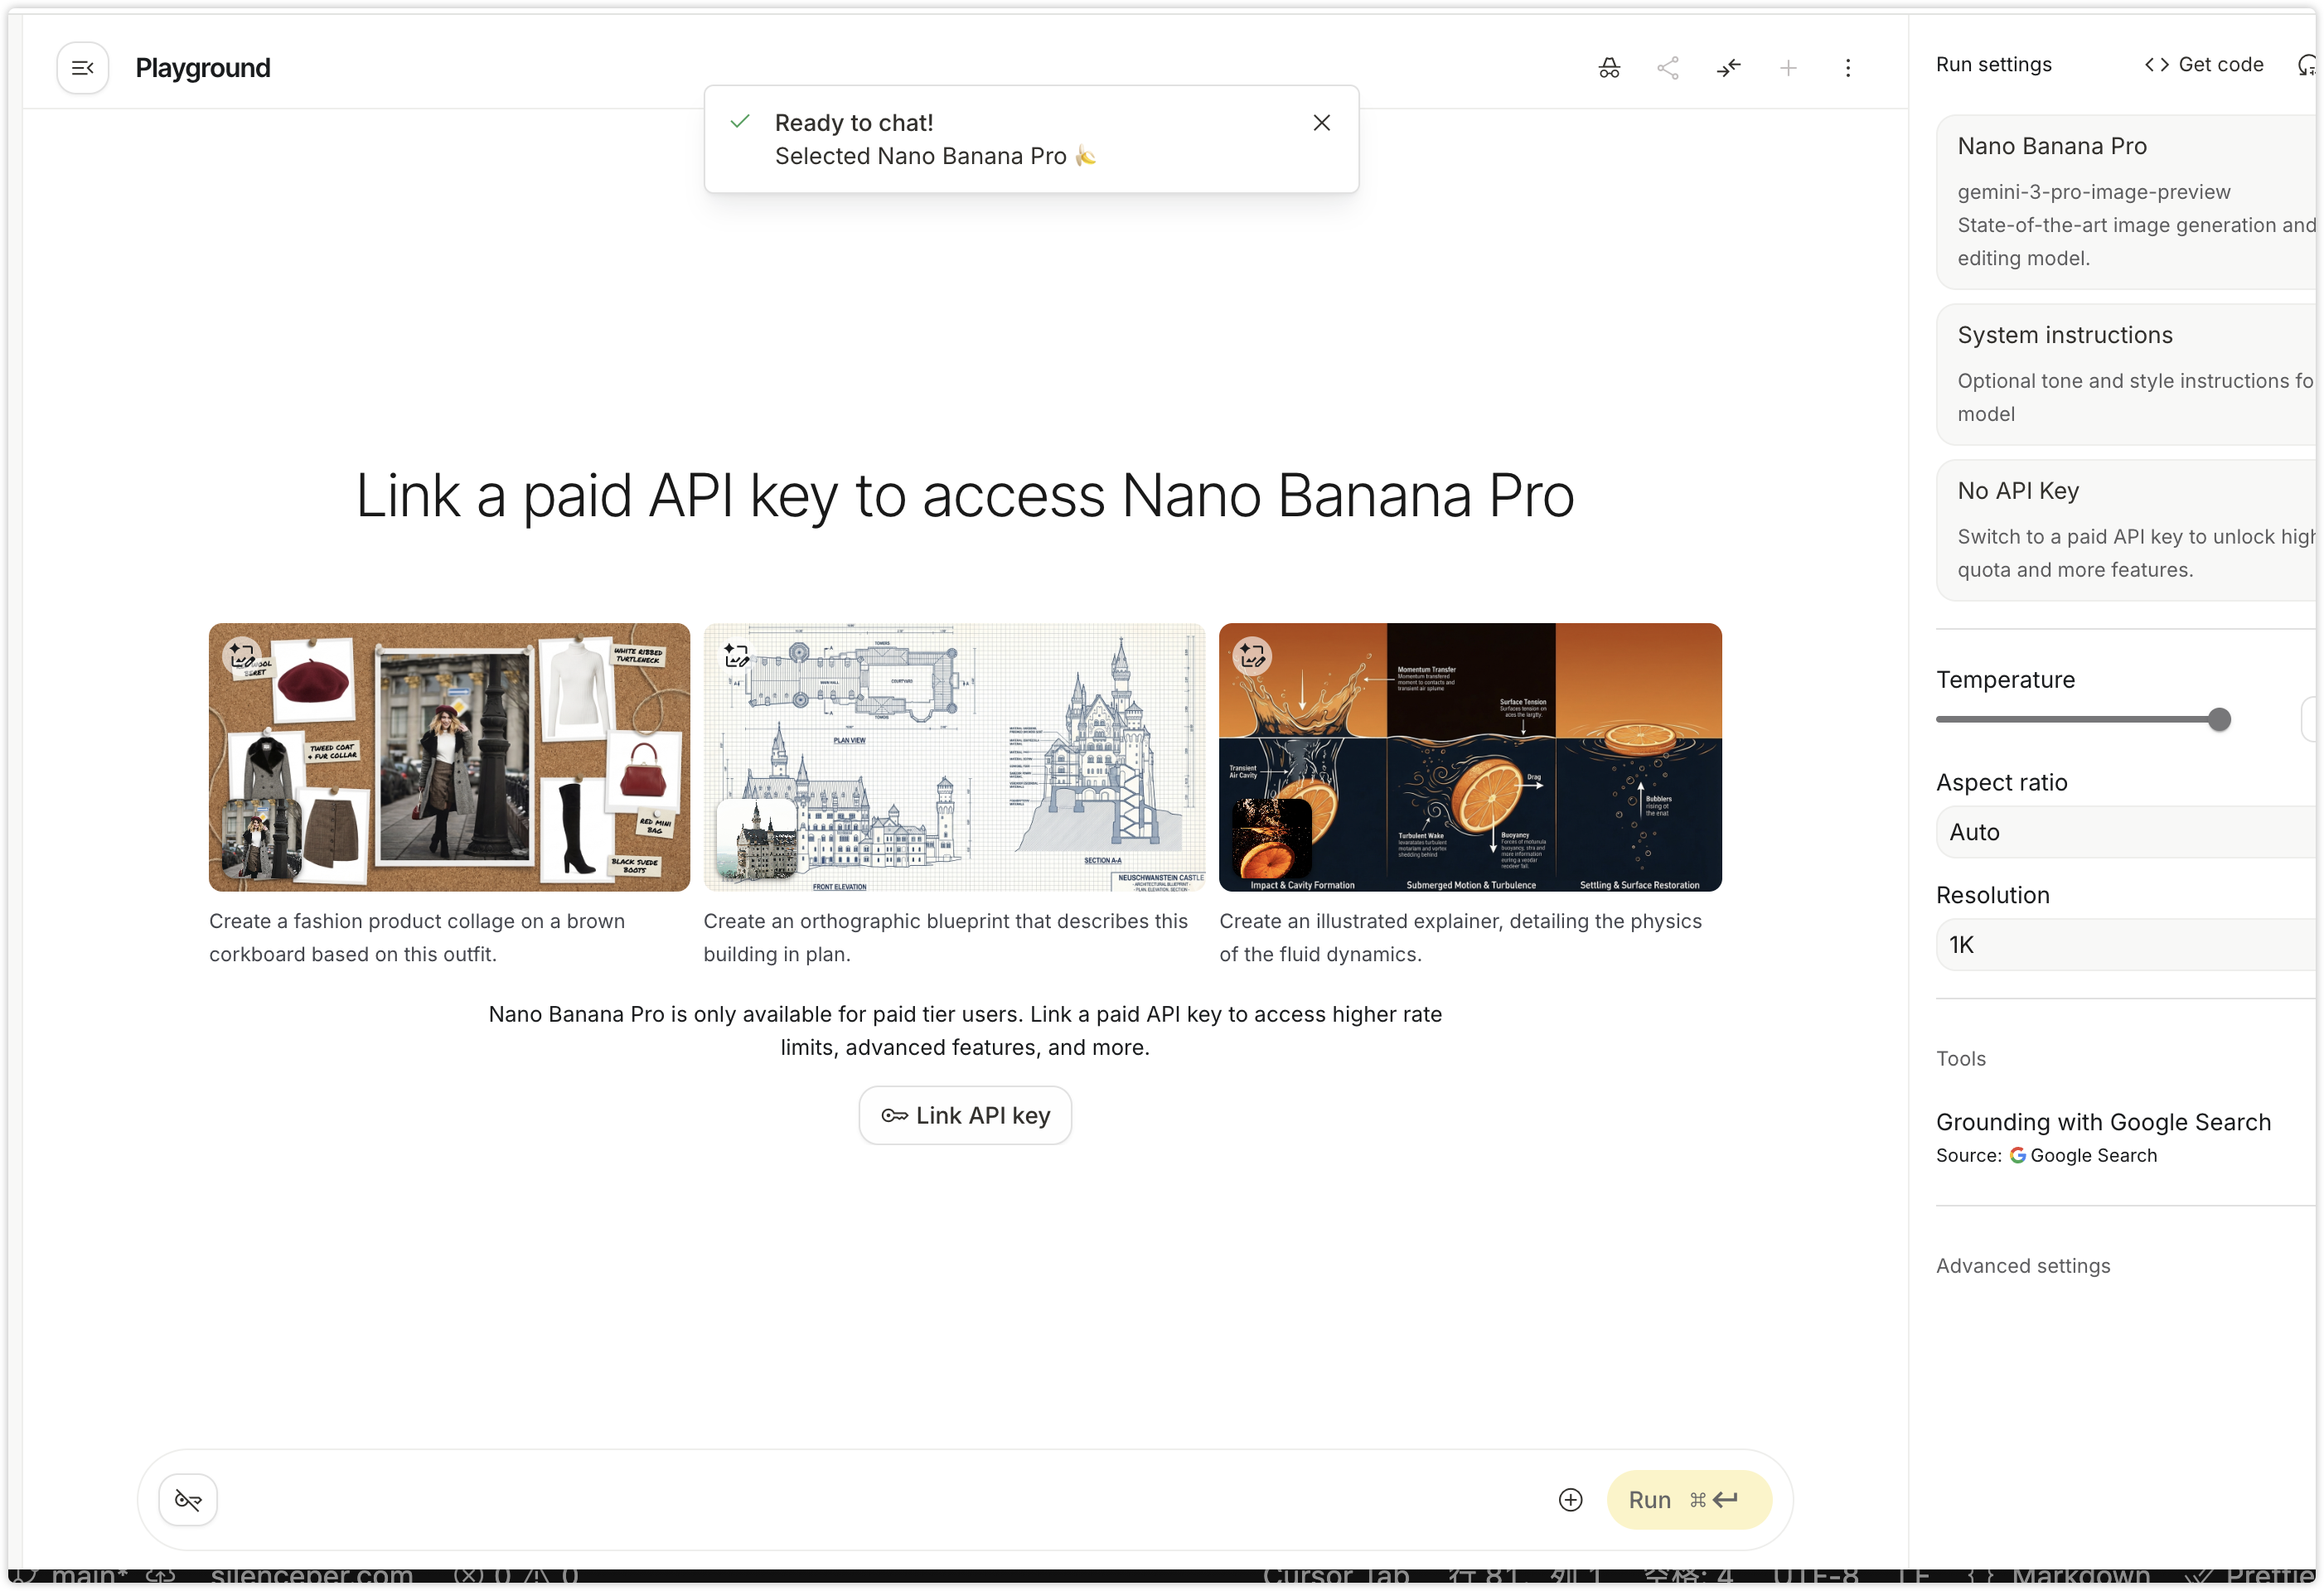Adjust the Temperature slider handle
Image resolution: width=2324 pixels, height=1591 pixels.
click(2219, 719)
